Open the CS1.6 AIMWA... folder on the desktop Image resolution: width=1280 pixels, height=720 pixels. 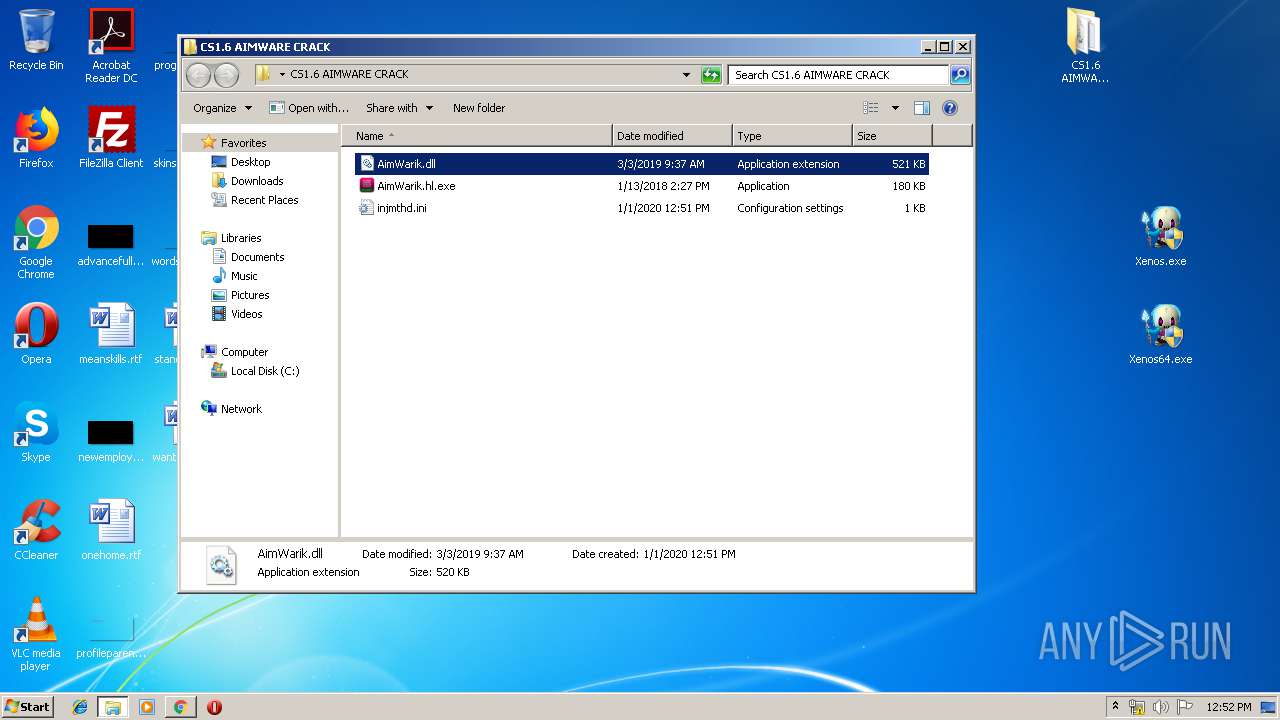point(1085,46)
